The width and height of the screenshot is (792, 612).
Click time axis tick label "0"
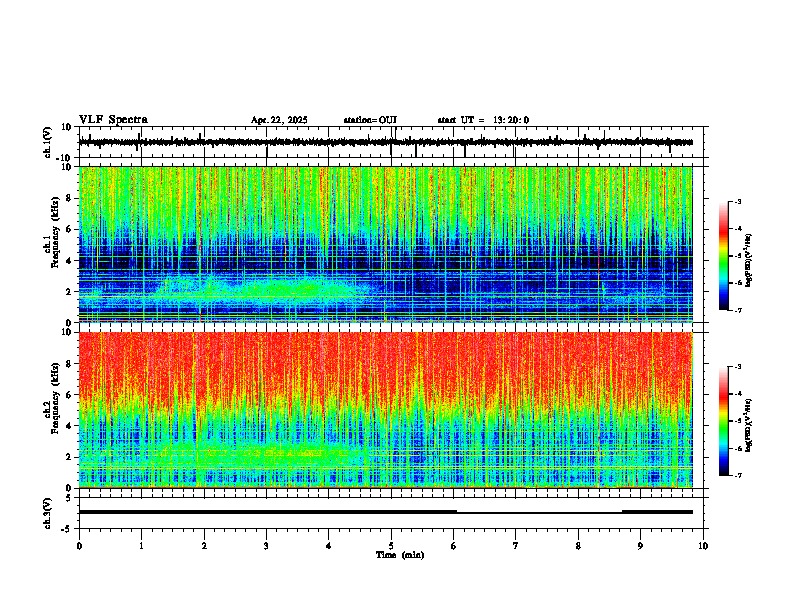(x=79, y=546)
